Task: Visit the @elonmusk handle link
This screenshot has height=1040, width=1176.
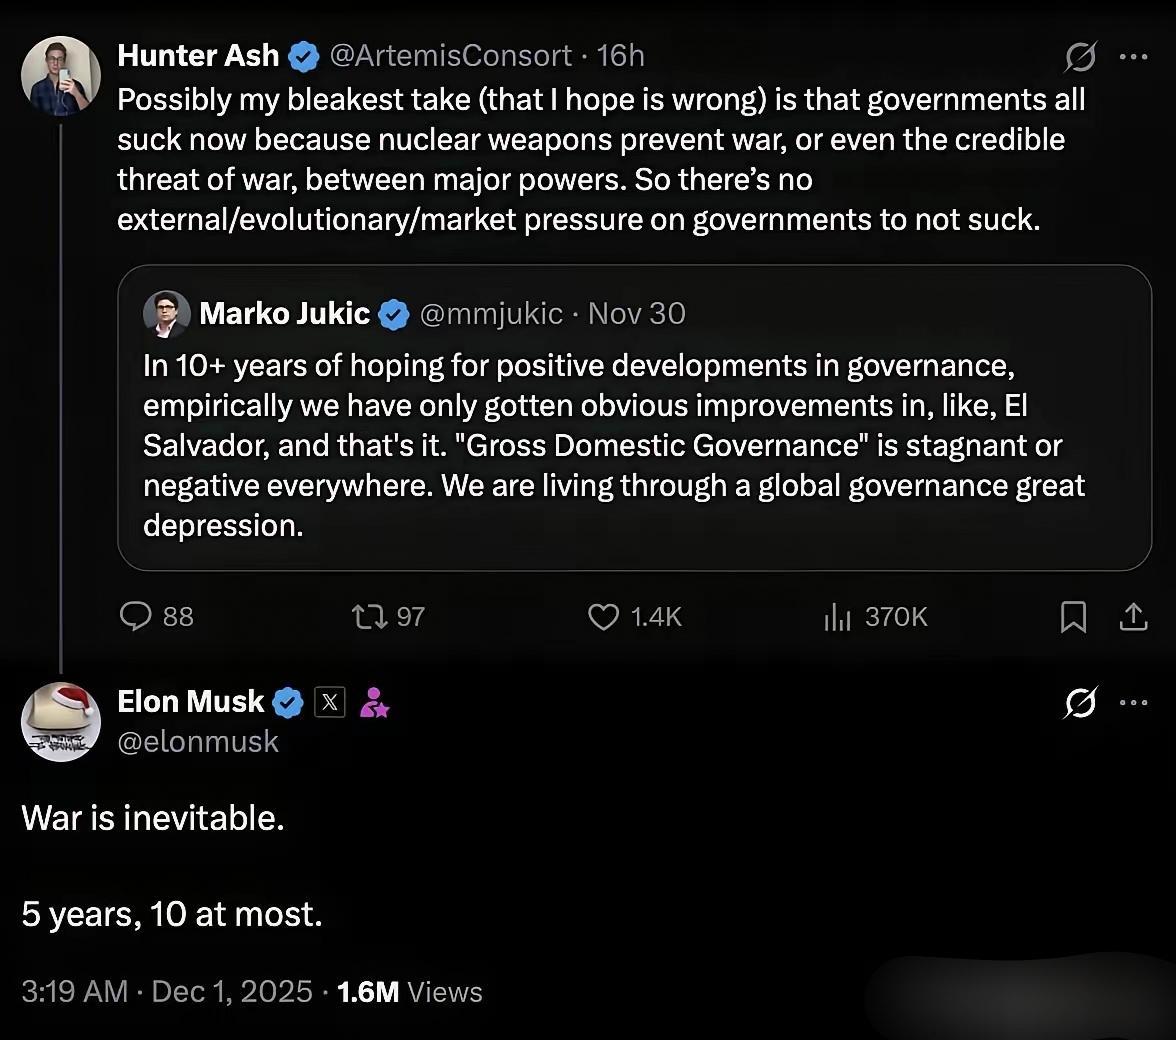Action: pyautogui.click(x=198, y=742)
